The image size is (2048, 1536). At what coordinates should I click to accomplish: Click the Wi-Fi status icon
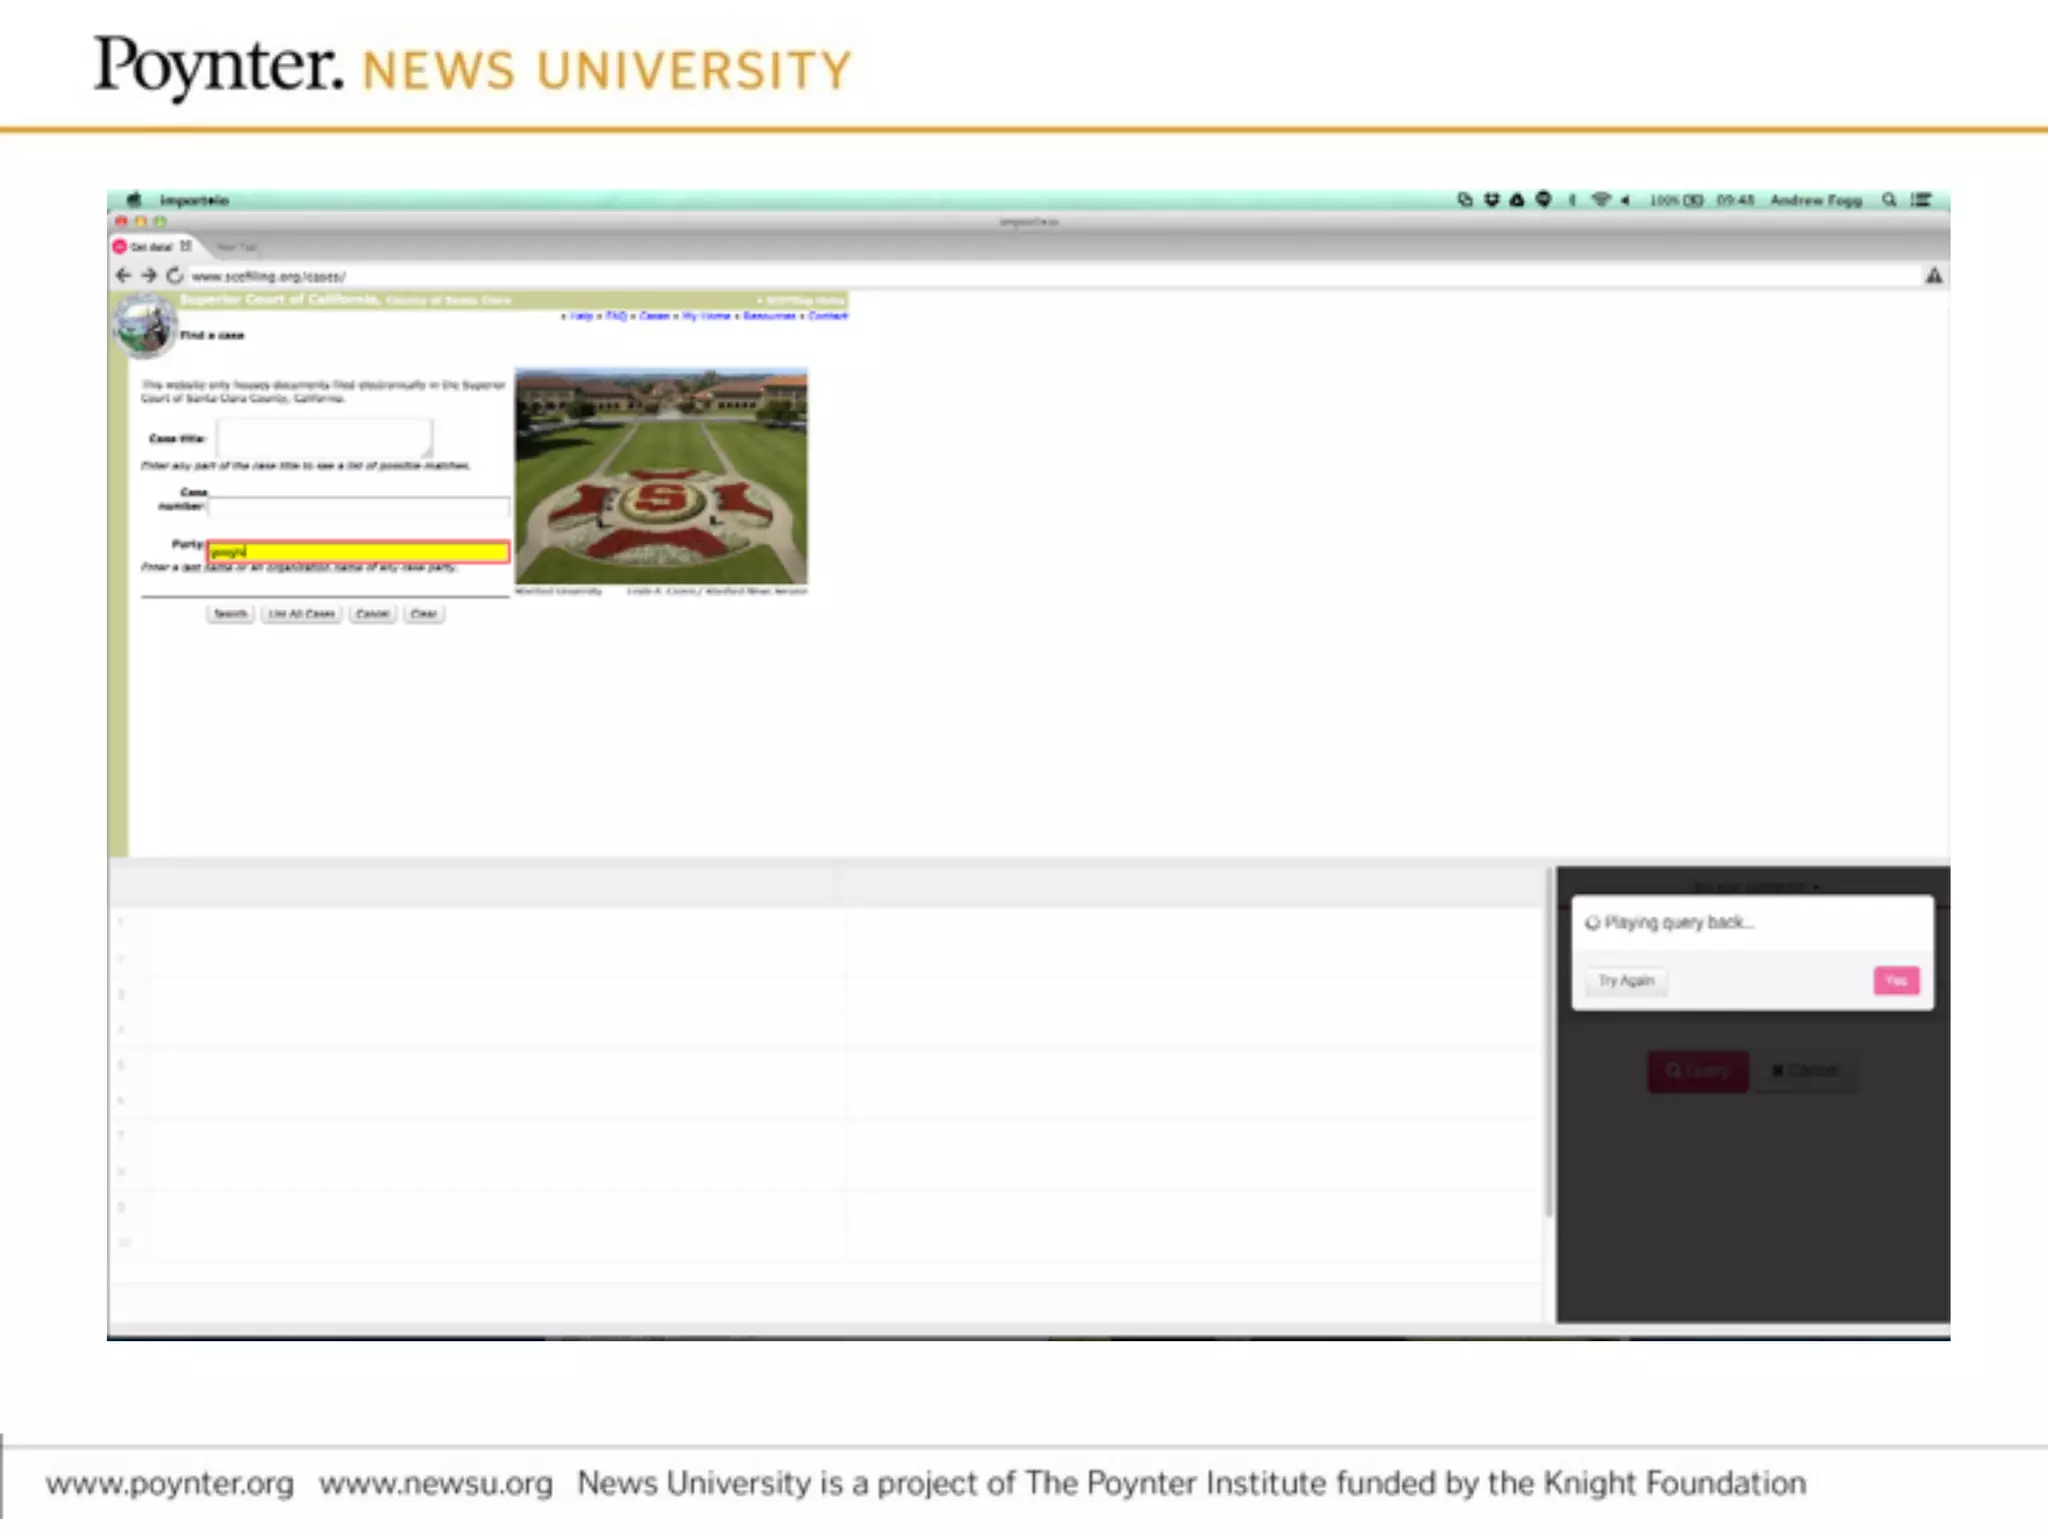click(1600, 199)
